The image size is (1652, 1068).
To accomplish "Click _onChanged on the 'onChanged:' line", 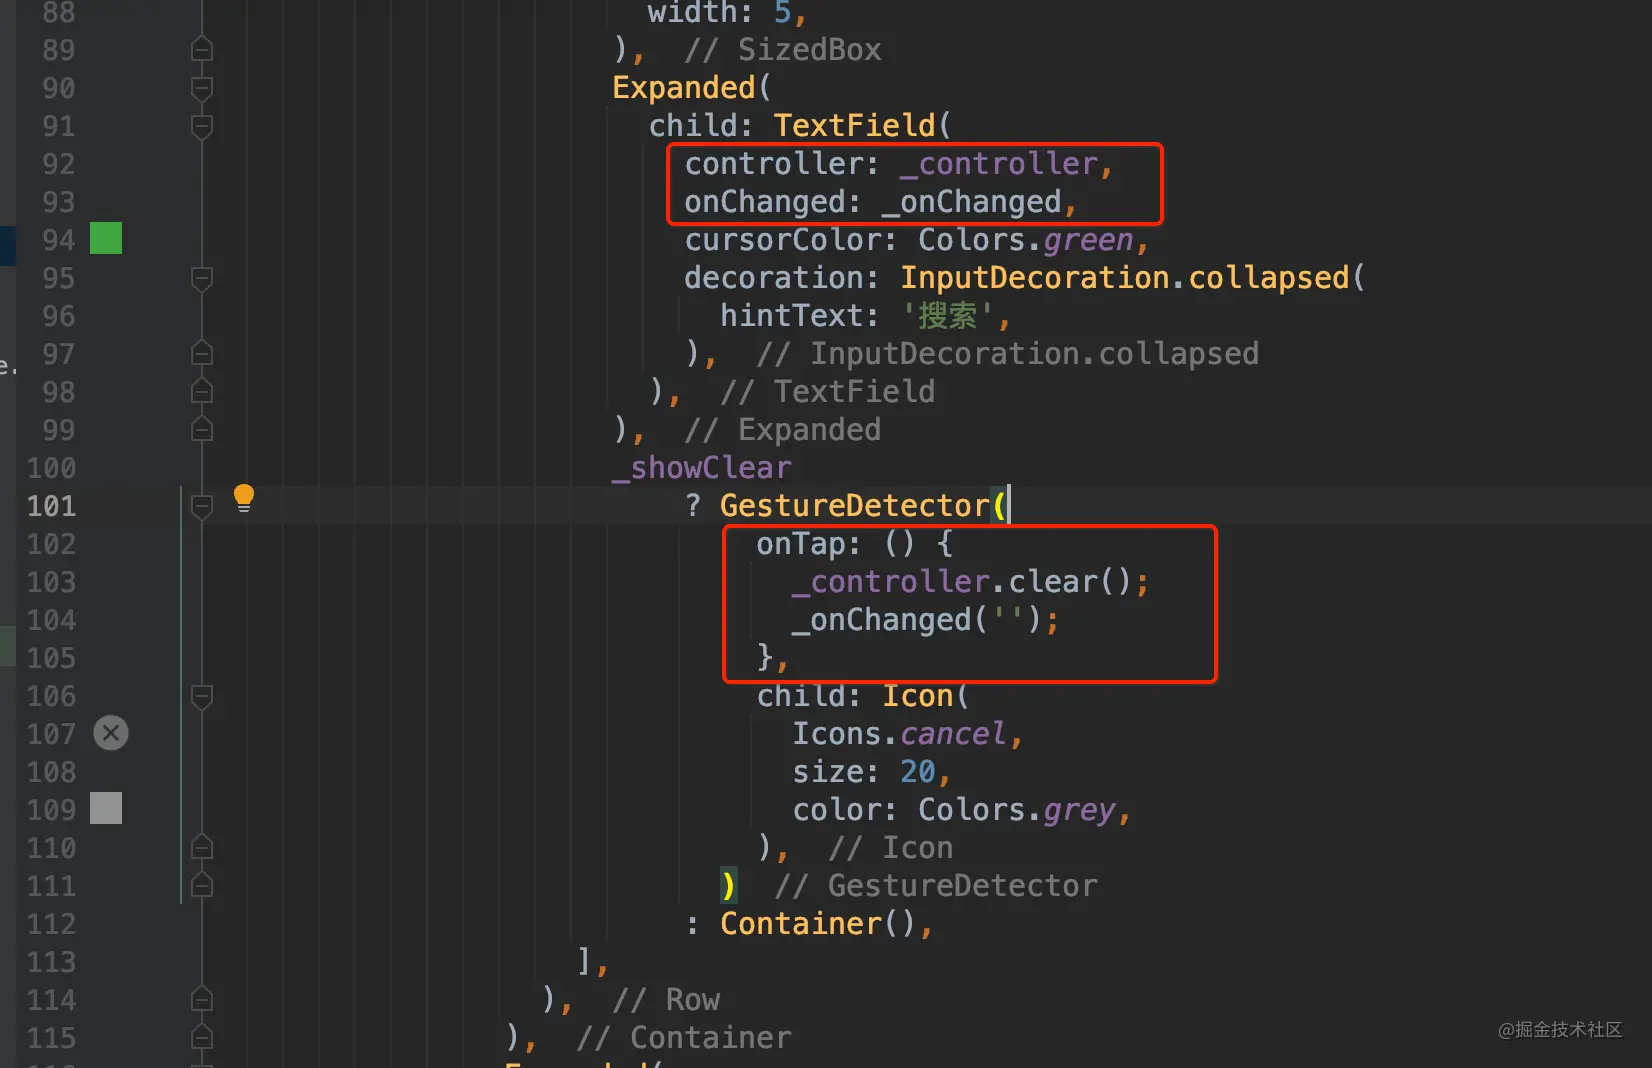I will click(x=971, y=202).
